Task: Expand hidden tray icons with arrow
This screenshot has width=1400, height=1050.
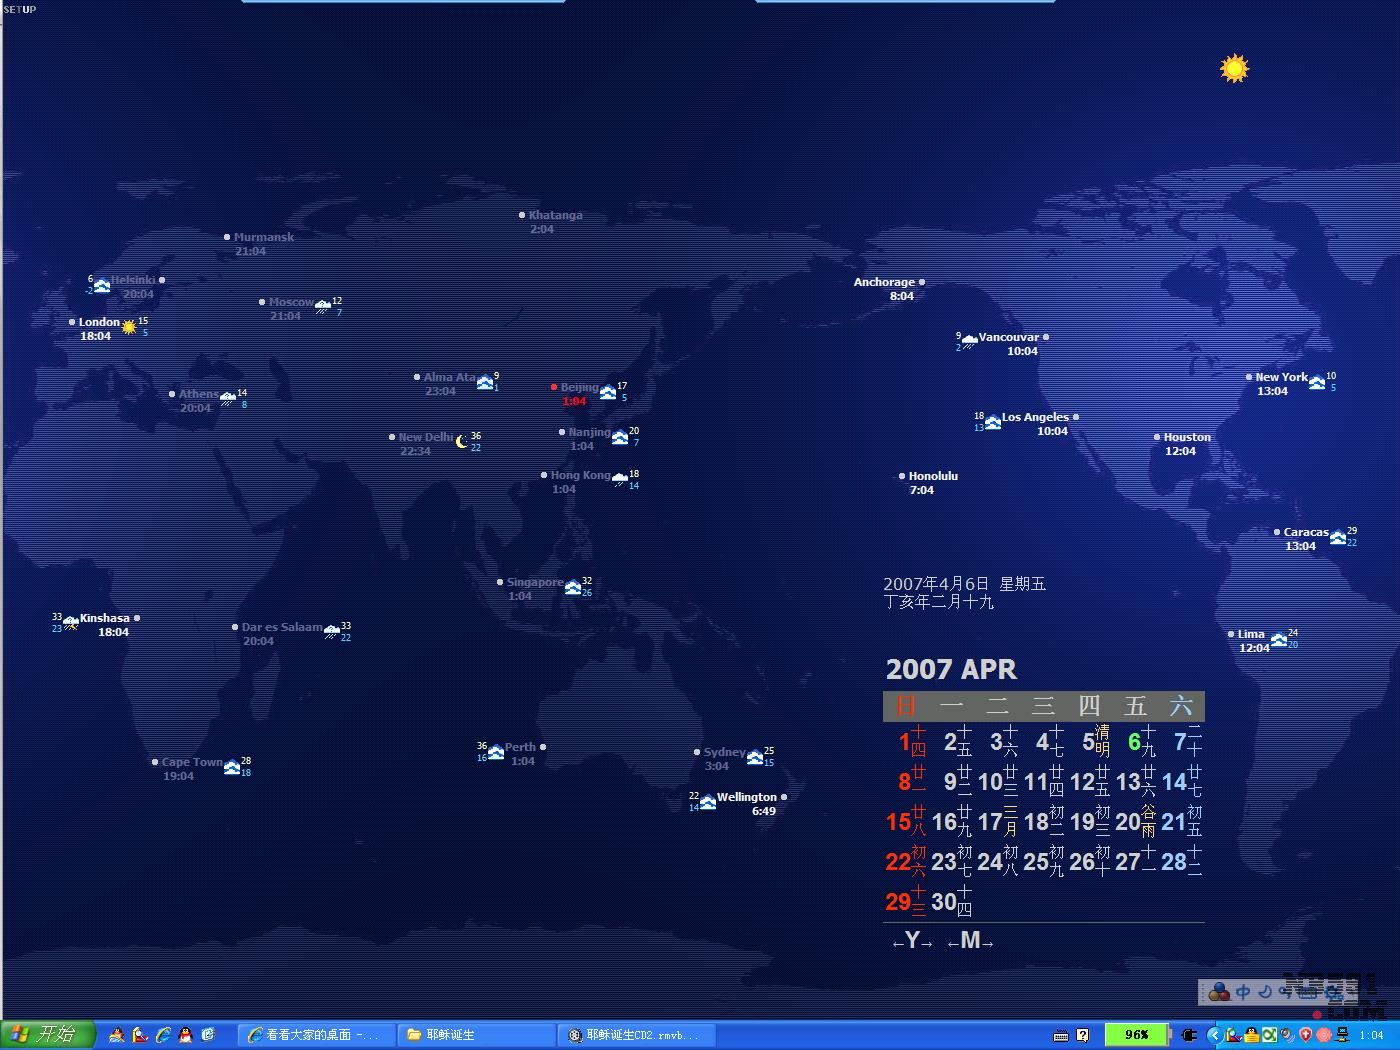Action: (x=1214, y=1035)
